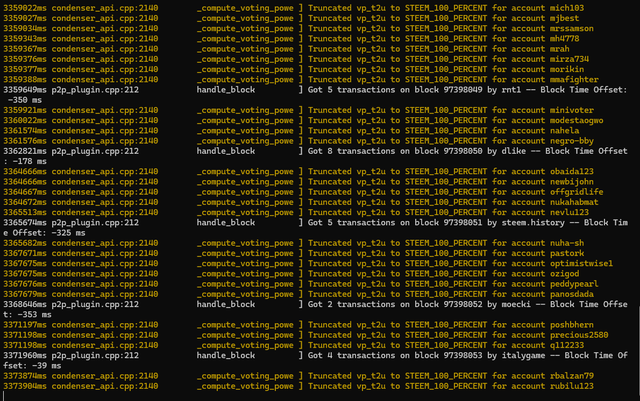Screen dimensions: 640x401
Task: Click block number 97398053
Action: pyautogui.click(x=462, y=355)
